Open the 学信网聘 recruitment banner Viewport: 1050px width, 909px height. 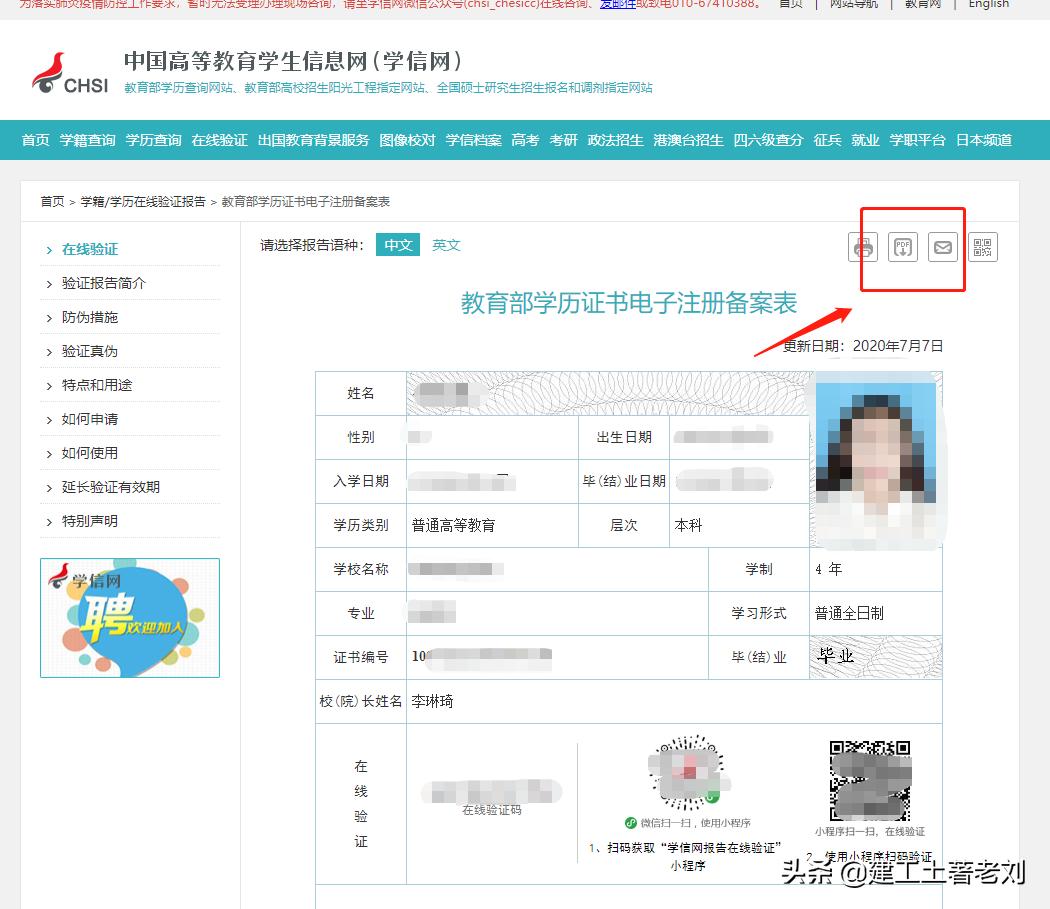130,617
